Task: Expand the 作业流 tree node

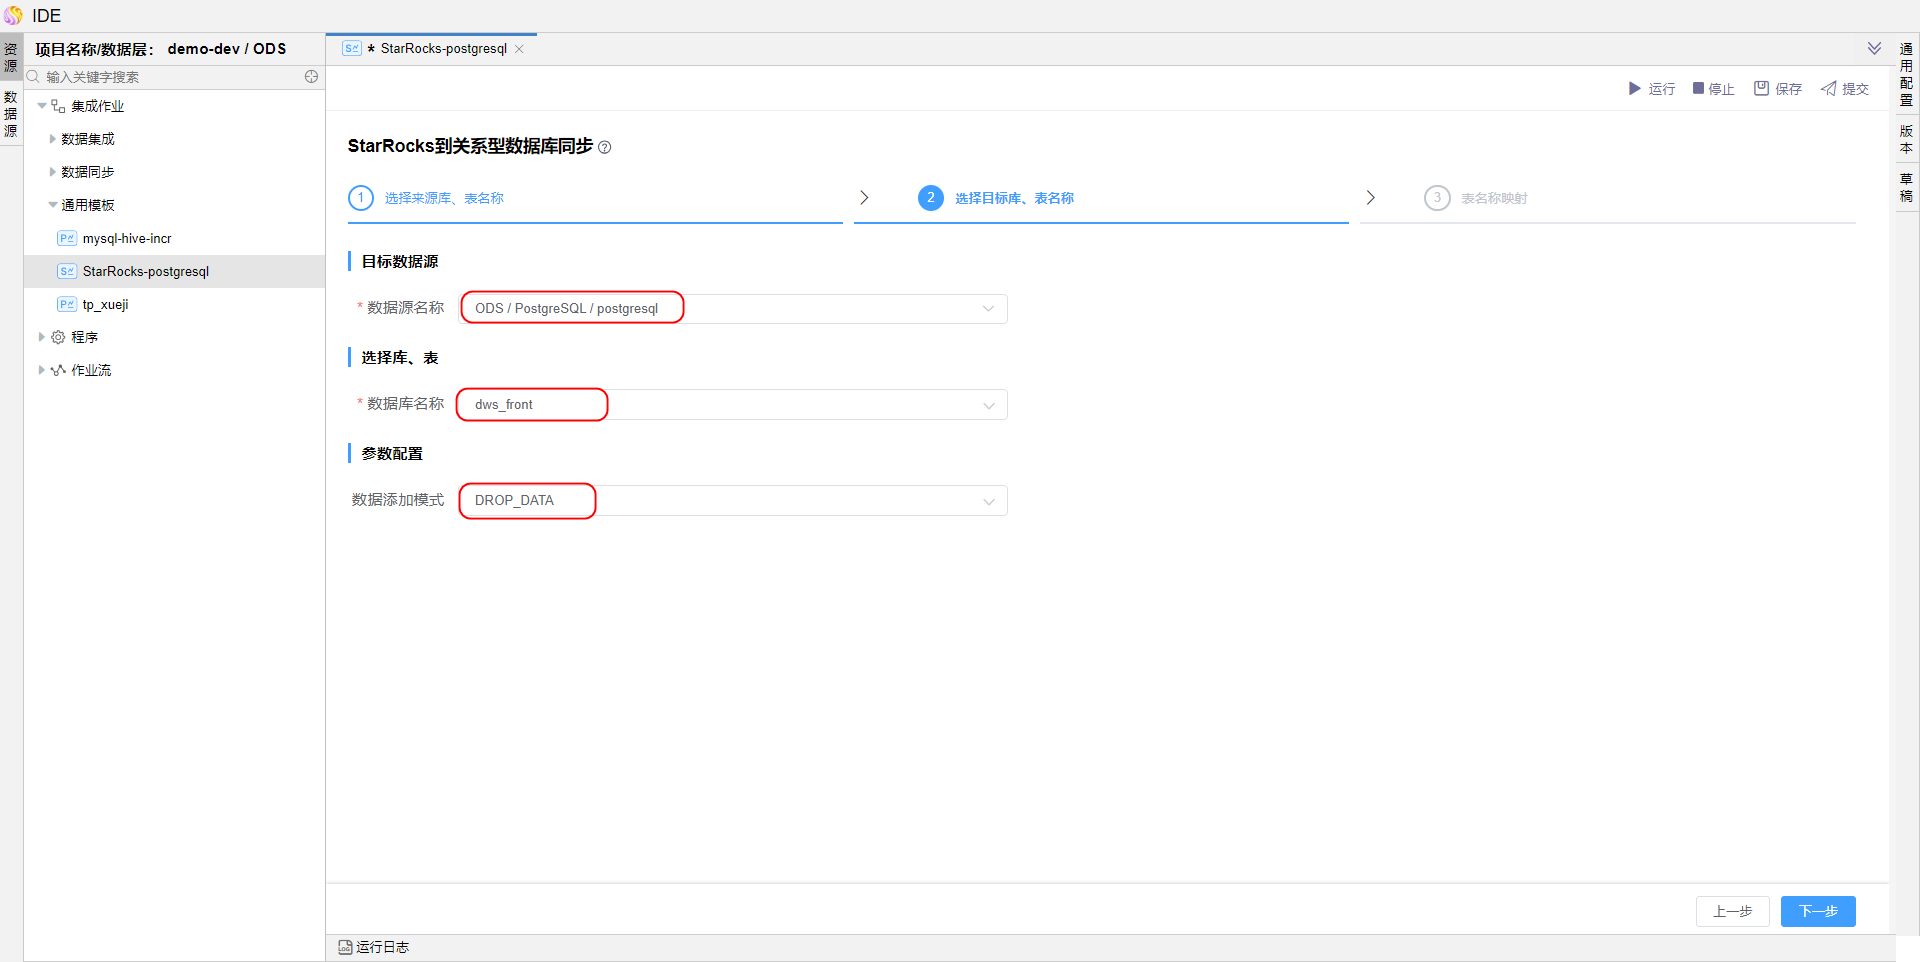Action: 41,370
